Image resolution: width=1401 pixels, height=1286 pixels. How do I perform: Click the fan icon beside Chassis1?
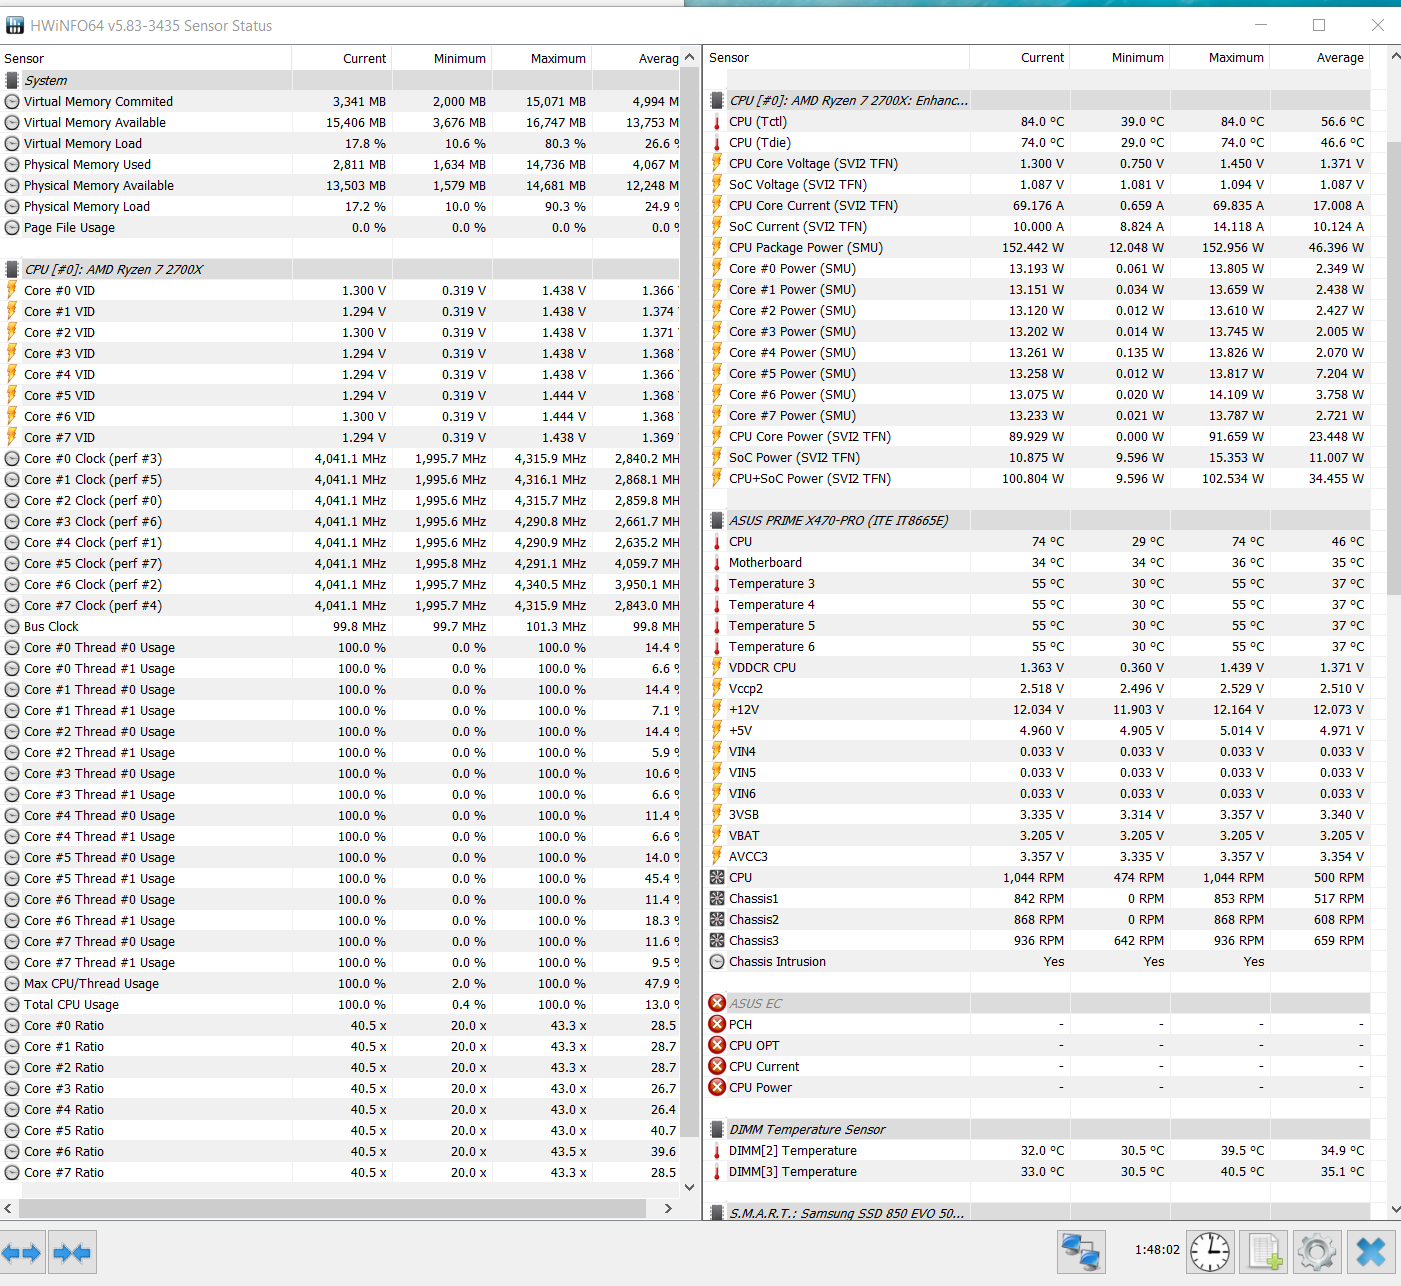point(717,898)
